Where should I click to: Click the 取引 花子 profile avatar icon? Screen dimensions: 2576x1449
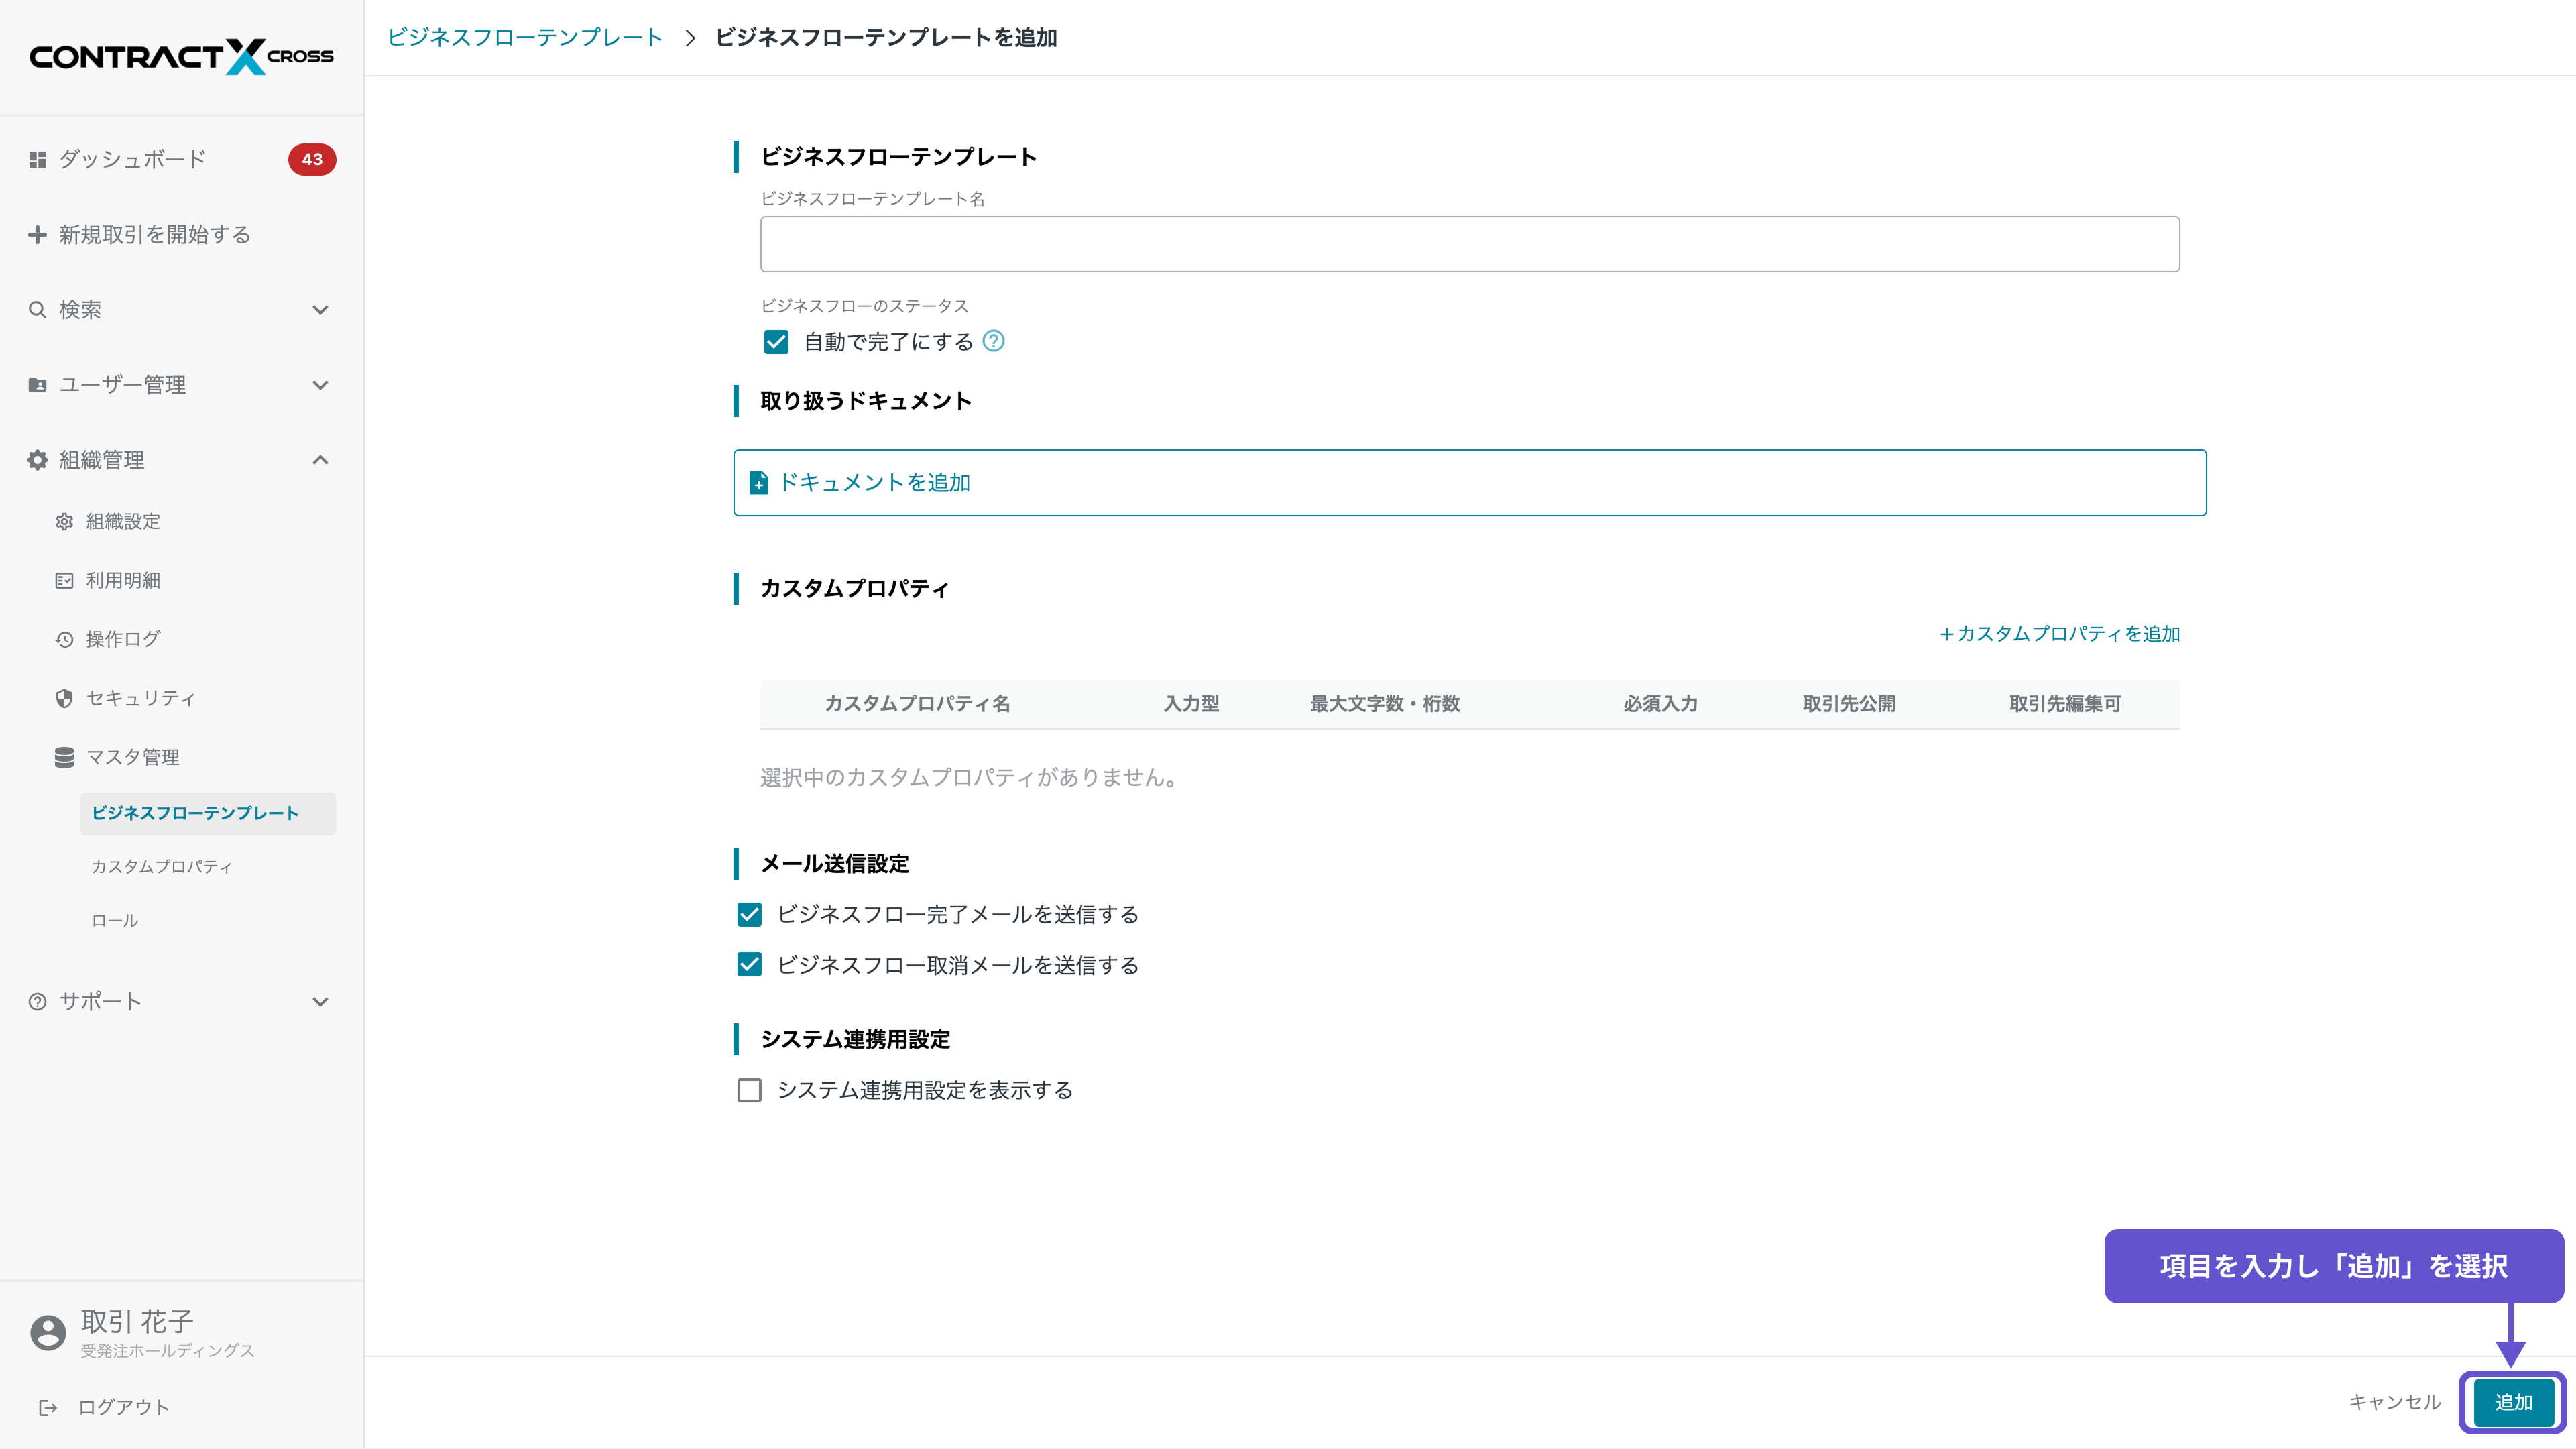click(47, 1332)
